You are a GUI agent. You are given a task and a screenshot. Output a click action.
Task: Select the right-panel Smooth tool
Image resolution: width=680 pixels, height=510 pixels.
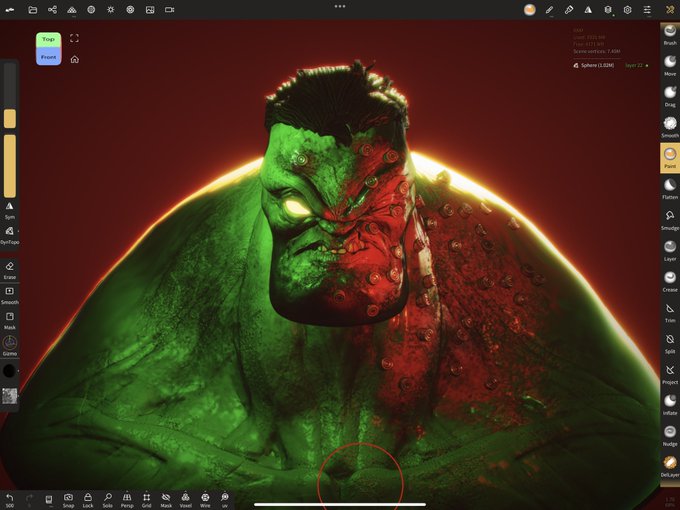tap(670, 127)
